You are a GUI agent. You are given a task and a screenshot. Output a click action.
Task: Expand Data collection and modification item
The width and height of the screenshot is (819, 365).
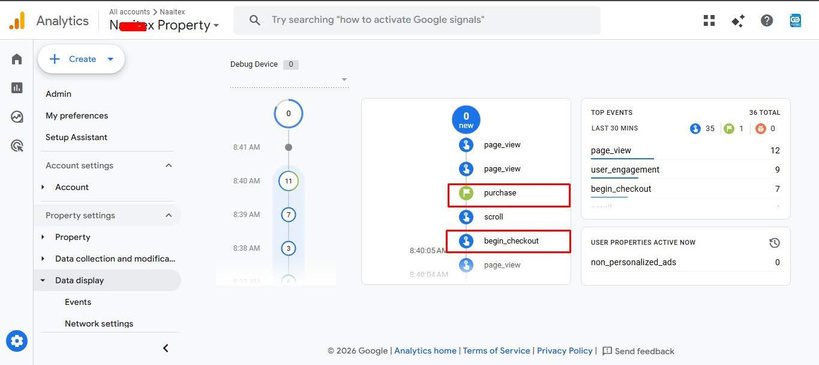(x=43, y=258)
